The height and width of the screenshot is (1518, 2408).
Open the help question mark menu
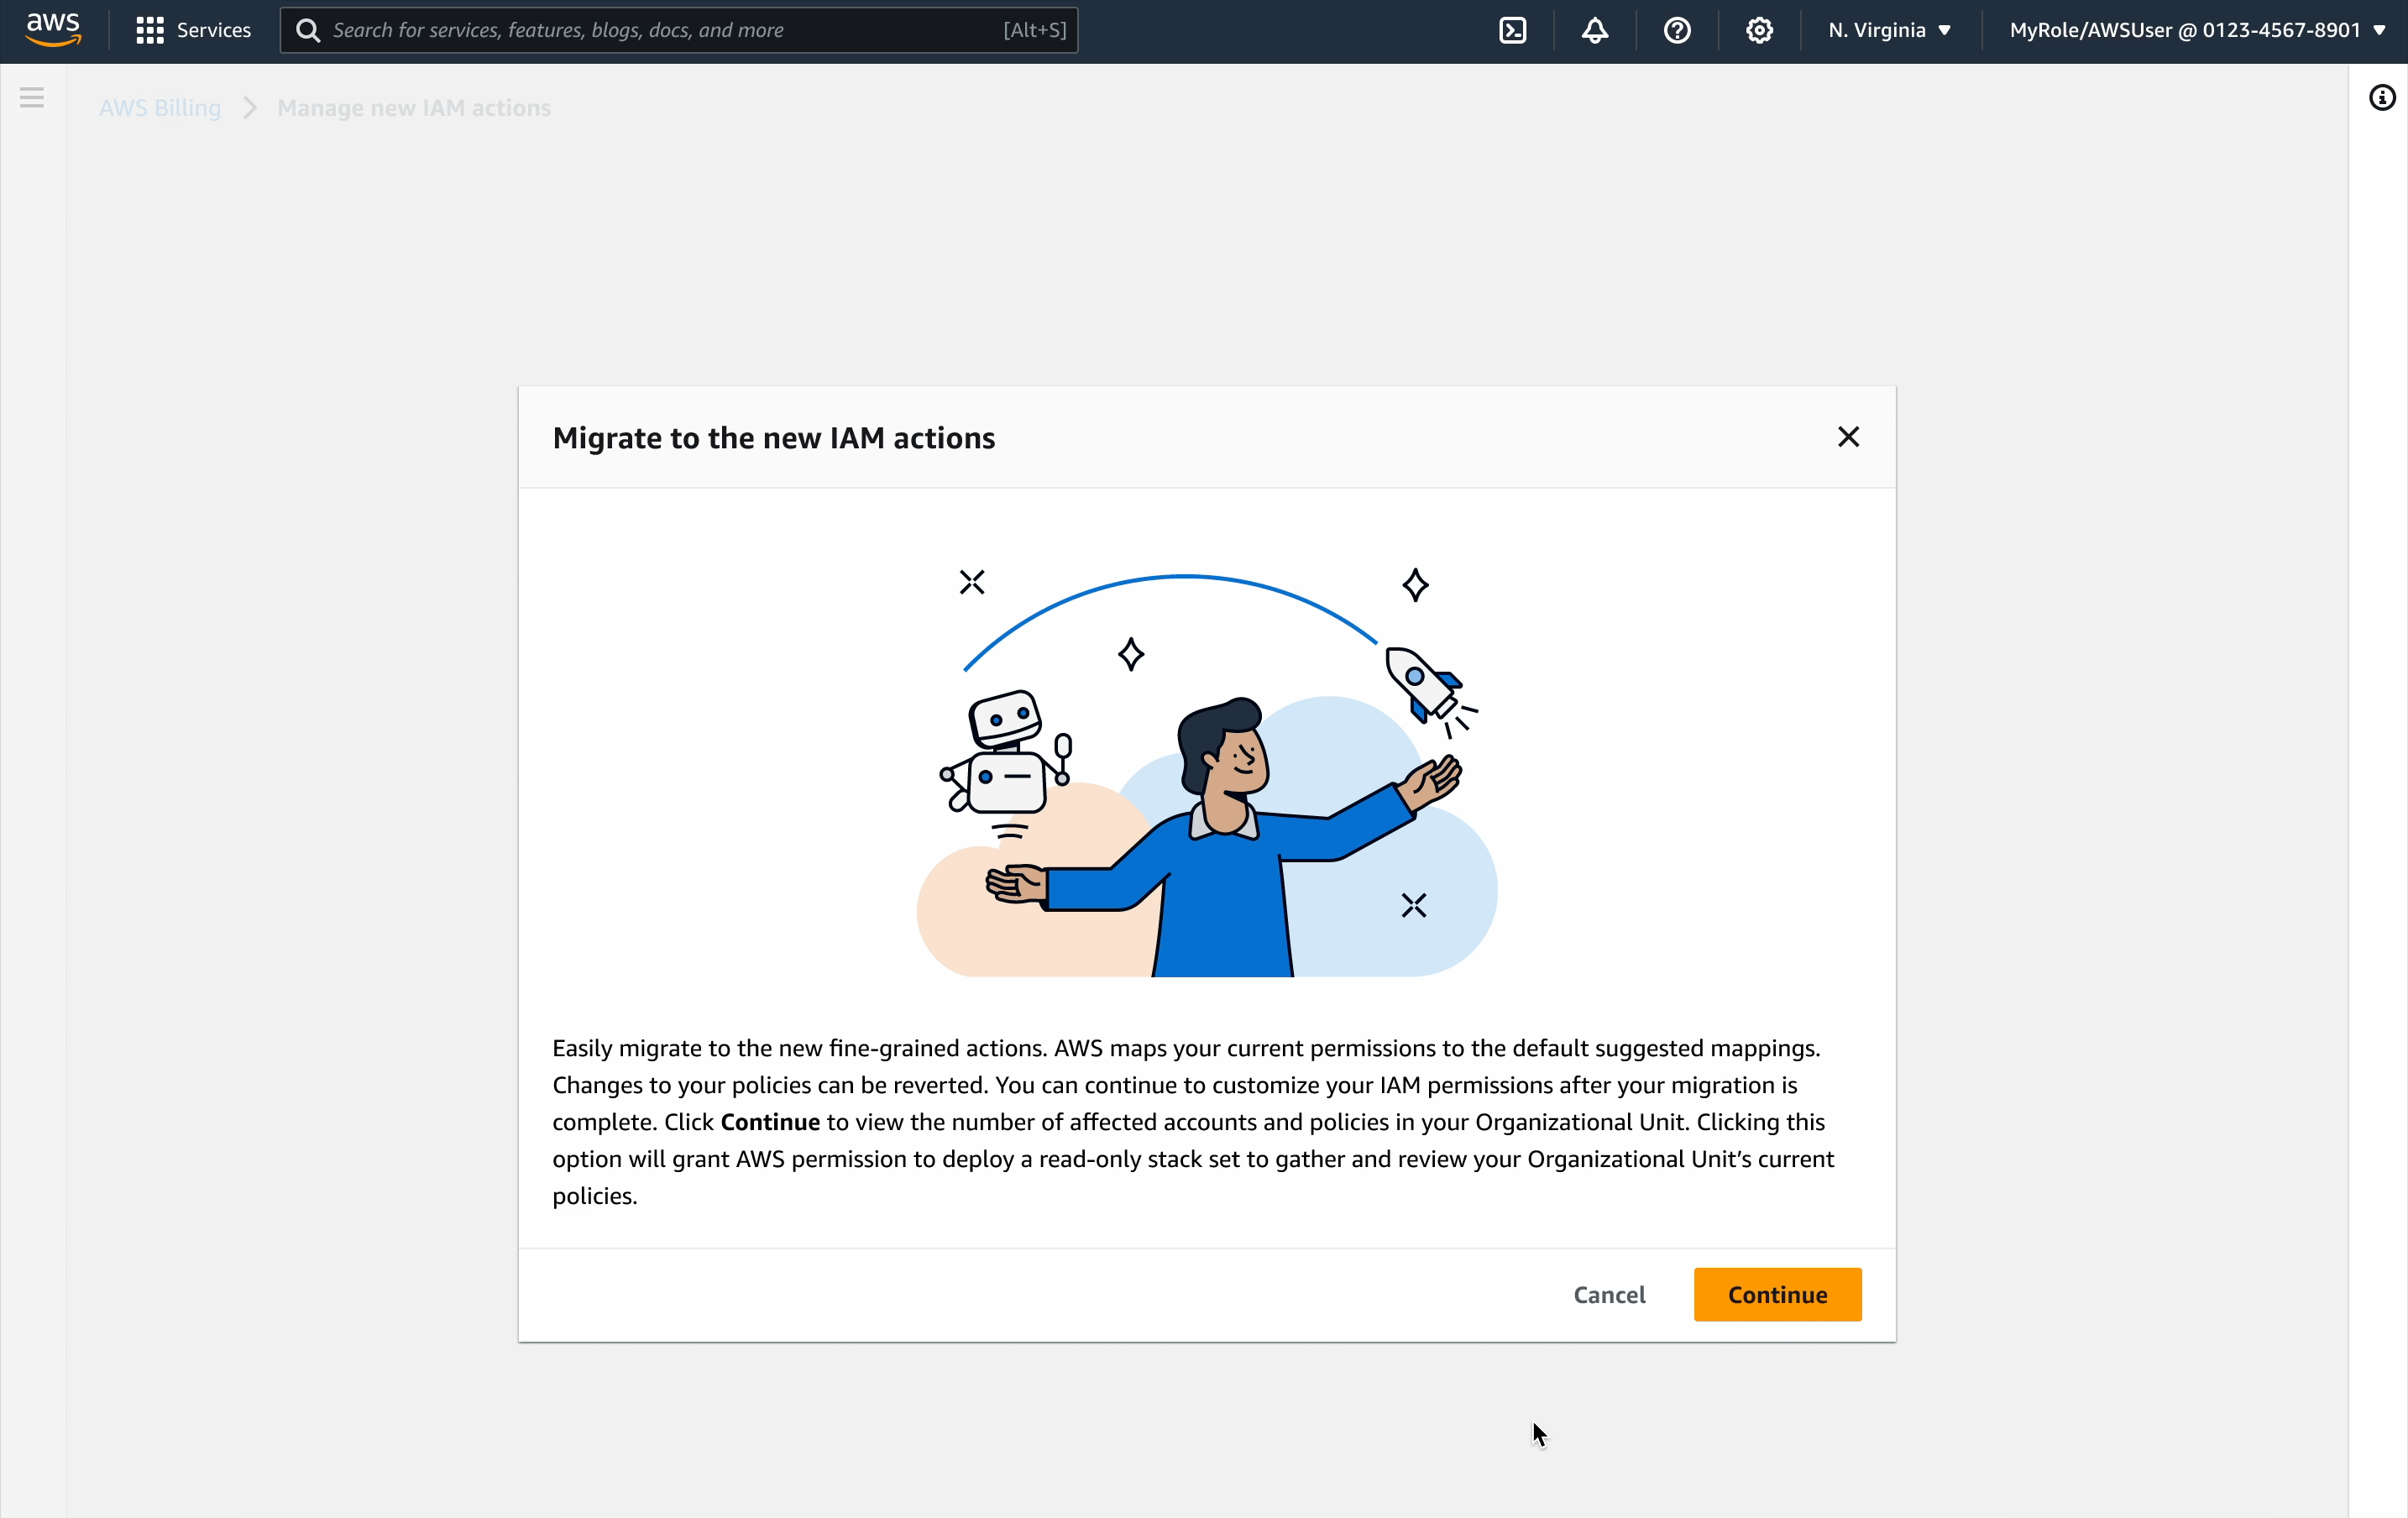click(x=1676, y=30)
